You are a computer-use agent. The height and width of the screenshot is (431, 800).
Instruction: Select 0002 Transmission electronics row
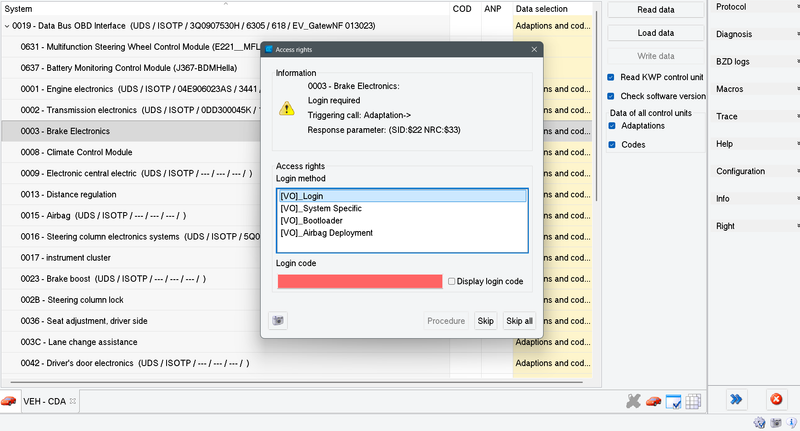point(131,110)
